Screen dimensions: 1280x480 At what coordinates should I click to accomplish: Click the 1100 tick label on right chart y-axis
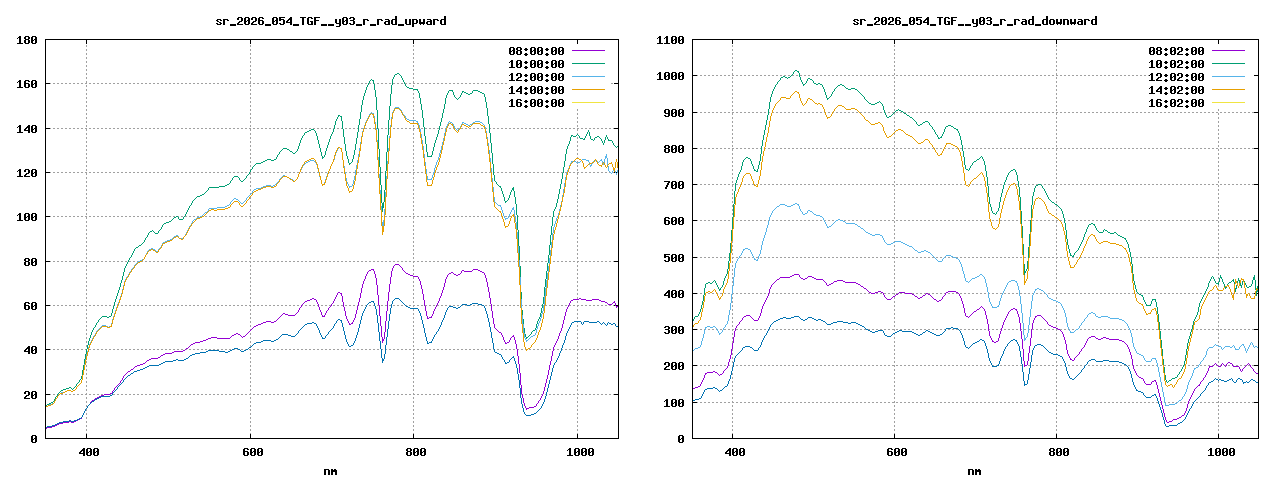coord(670,40)
